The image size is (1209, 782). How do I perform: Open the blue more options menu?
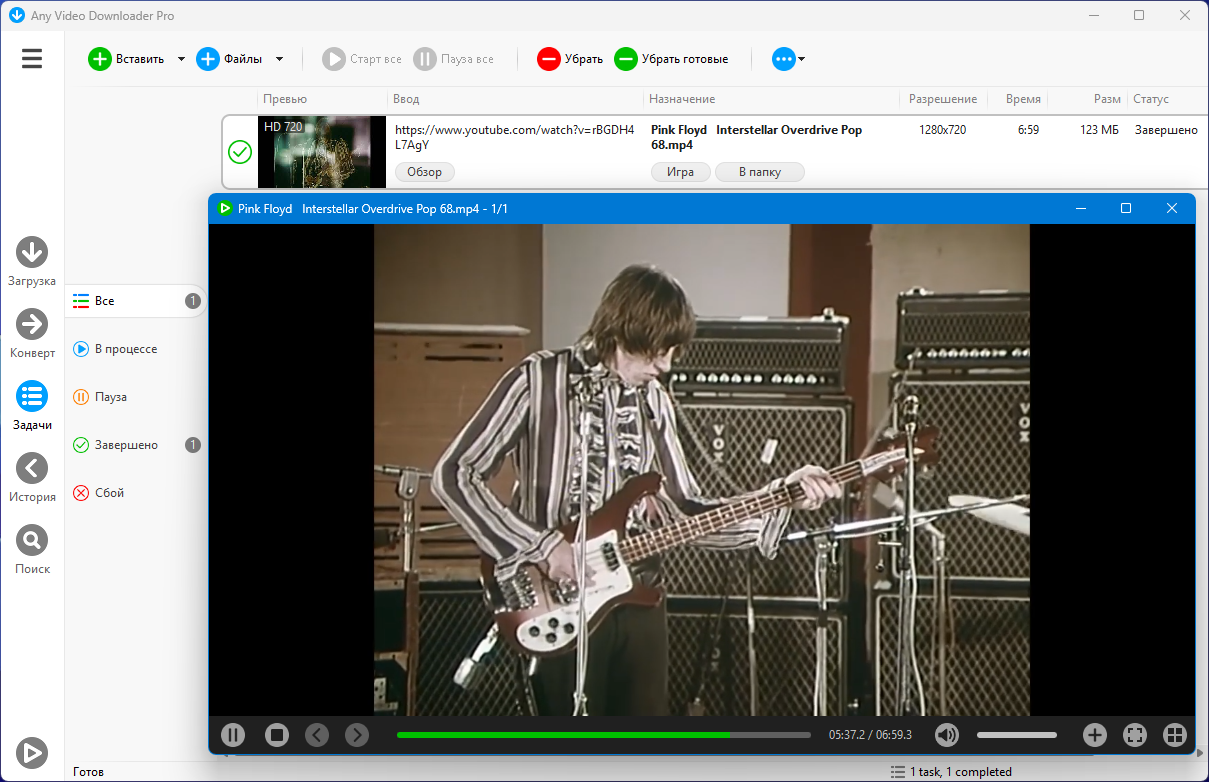pyautogui.click(x=788, y=59)
